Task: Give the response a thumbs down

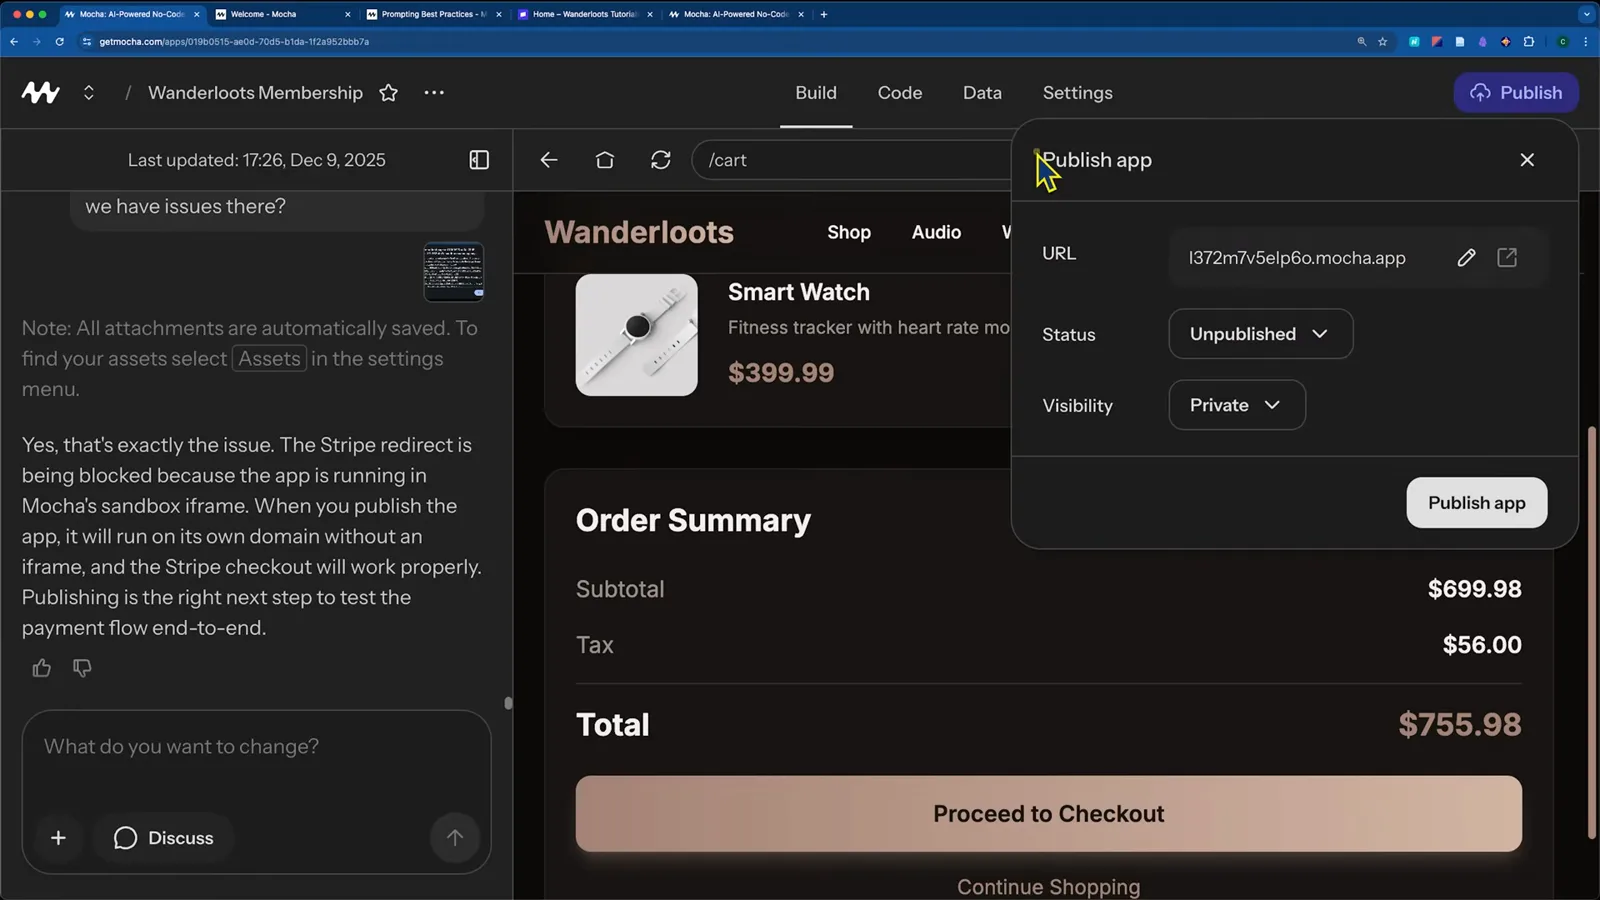Action: pyautogui.click(x=82, y=668)
